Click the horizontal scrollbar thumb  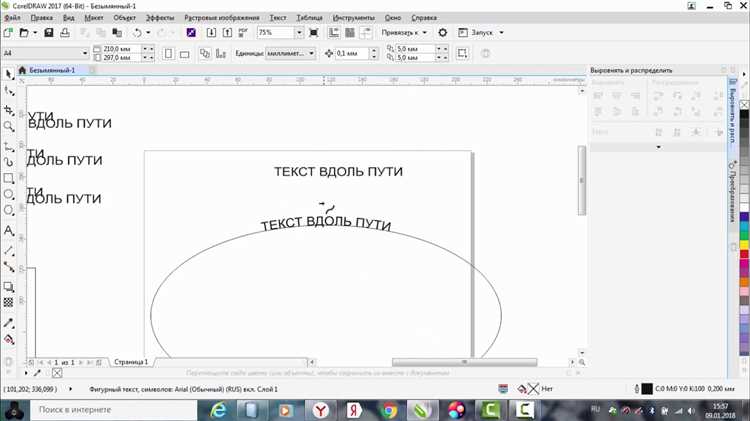(464, 362)
